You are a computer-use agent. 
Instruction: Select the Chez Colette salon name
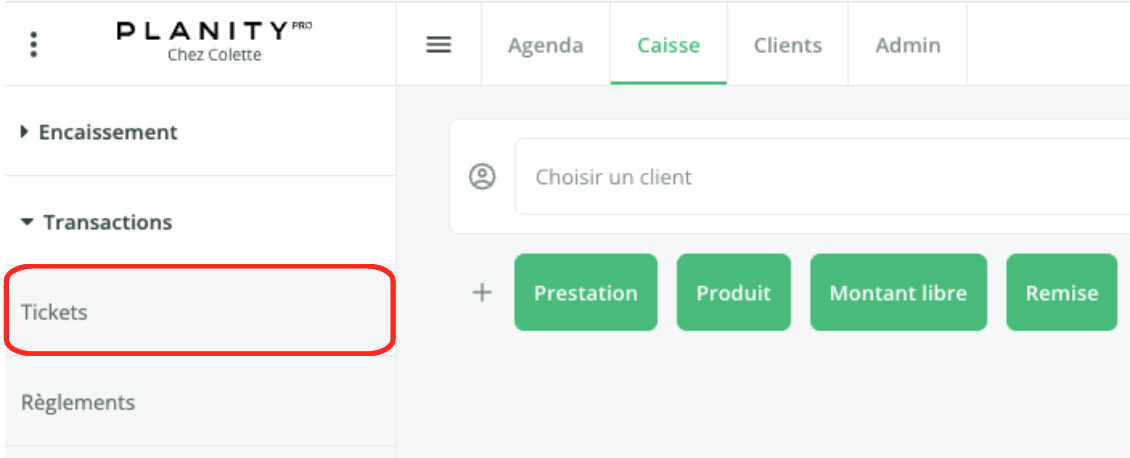coord(215,55)
